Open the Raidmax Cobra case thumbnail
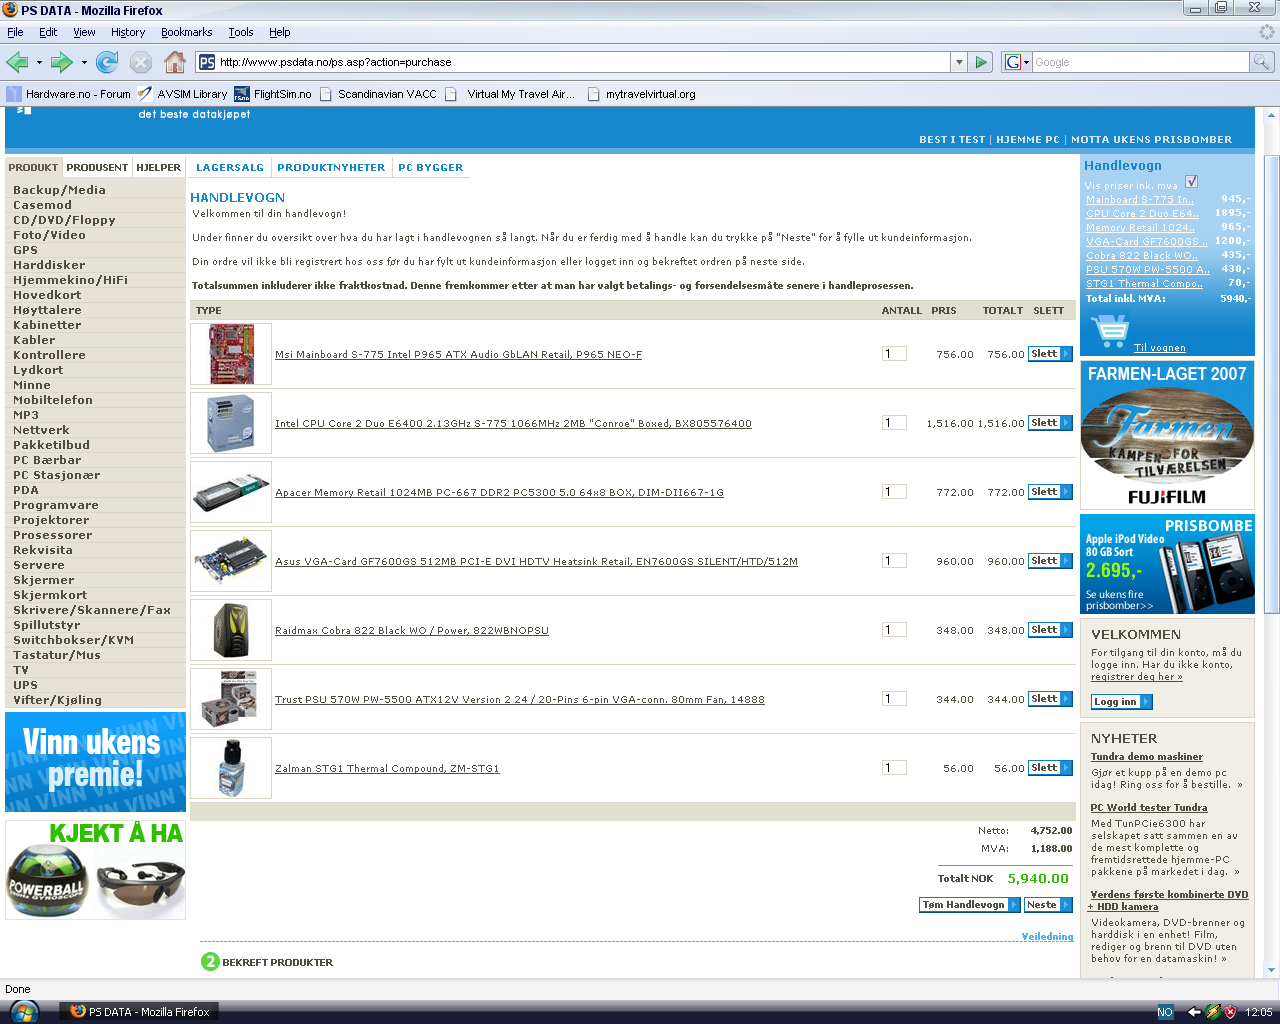 pyautogui.click(x=231, y=630)
